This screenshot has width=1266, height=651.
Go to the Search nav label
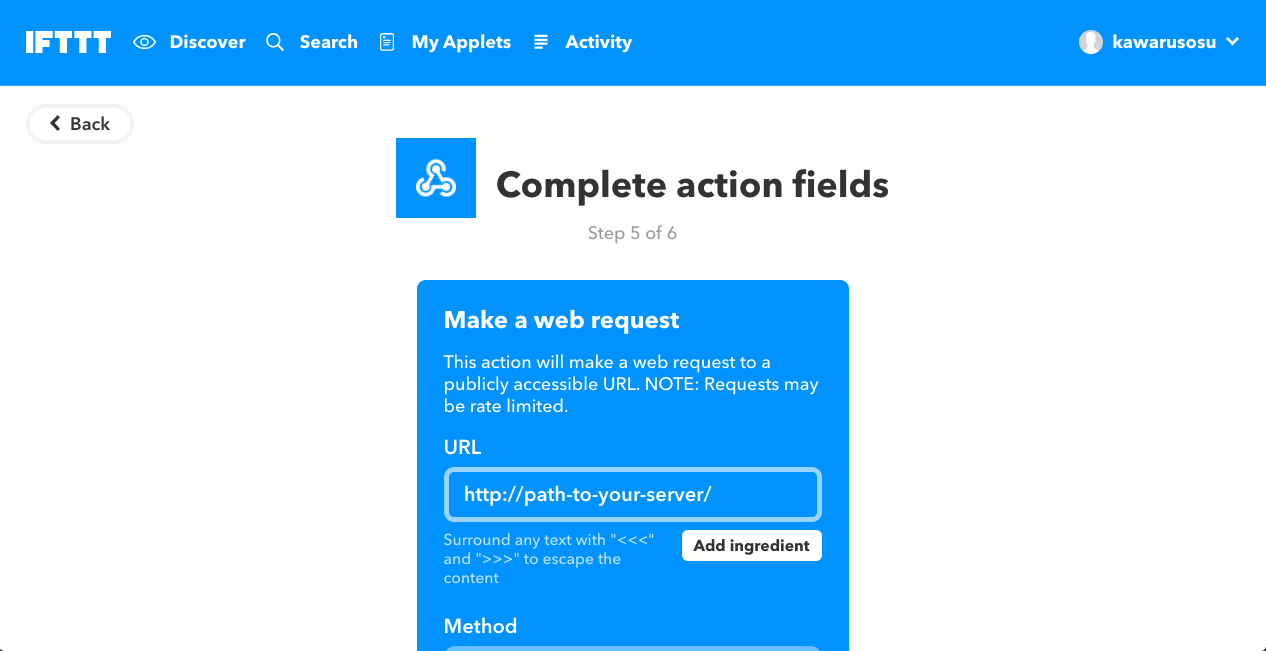[328, 42]
